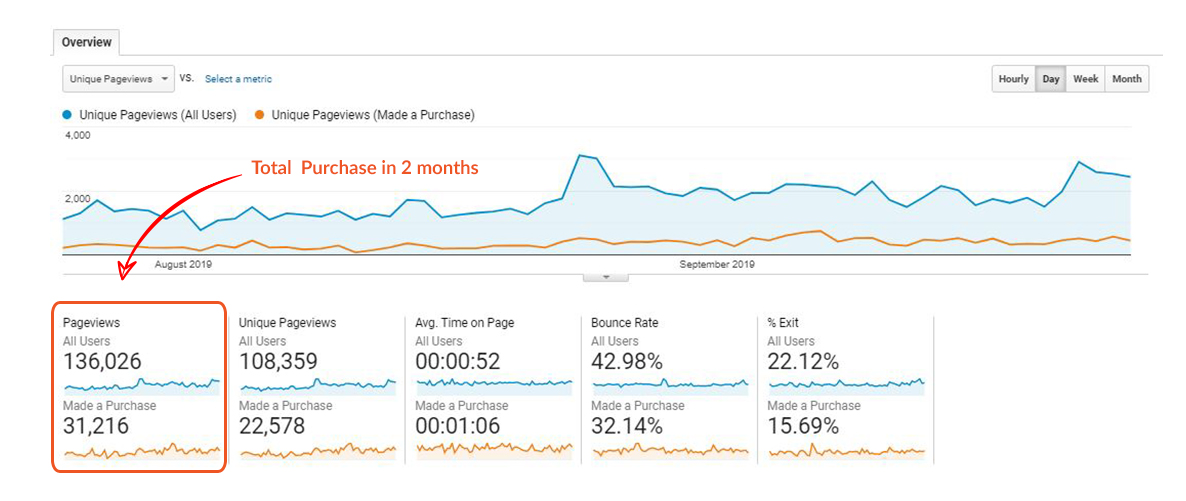Click the blue % Exit sparkline
1186x501 pixels.
click(846, 384)
